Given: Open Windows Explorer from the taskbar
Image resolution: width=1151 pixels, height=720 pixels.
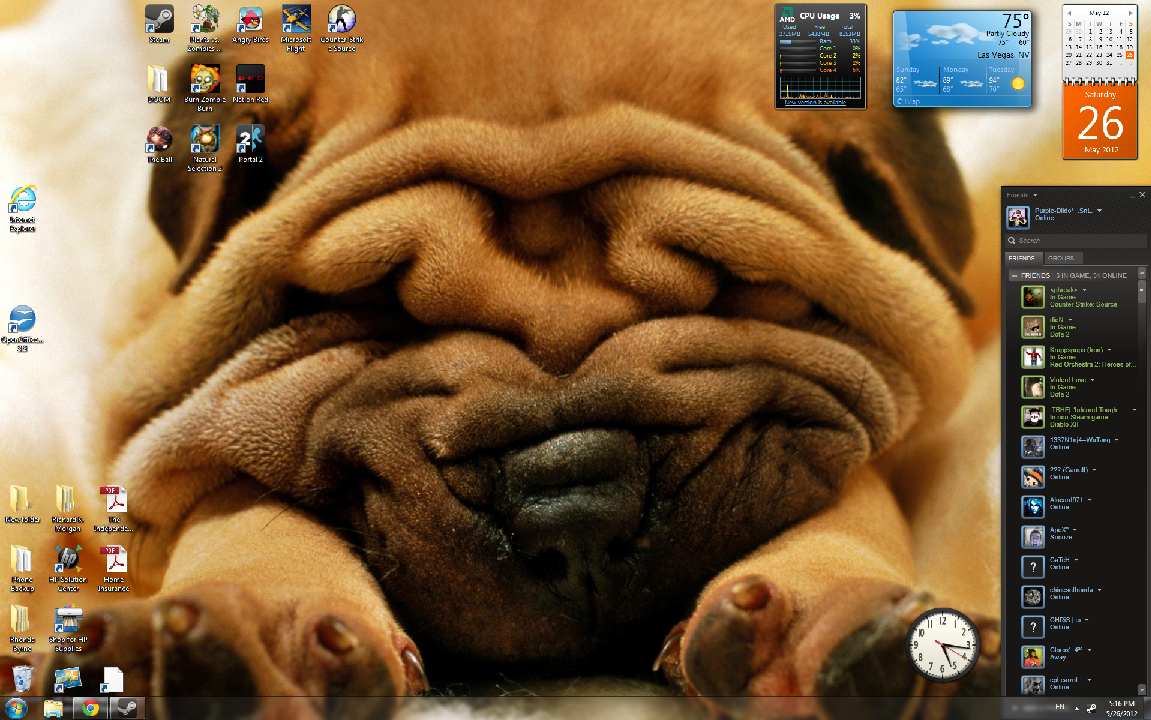Looking at the screenshot, I should coord(54,708).
